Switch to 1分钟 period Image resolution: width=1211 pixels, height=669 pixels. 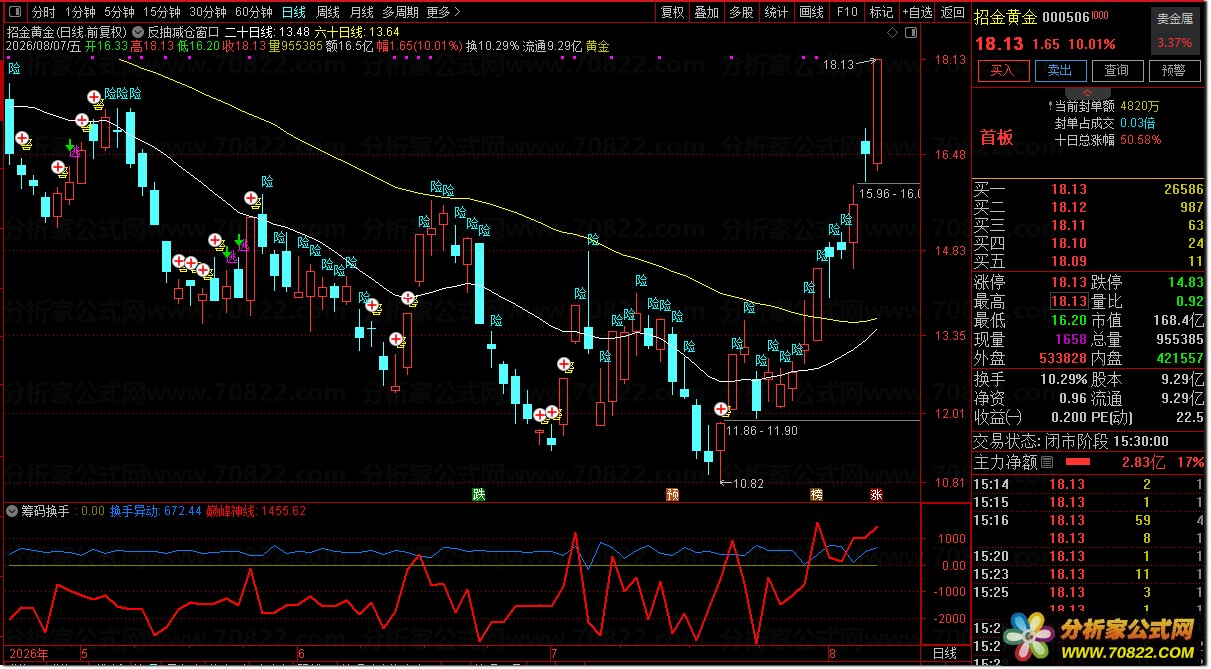click(x=80, y=13)
